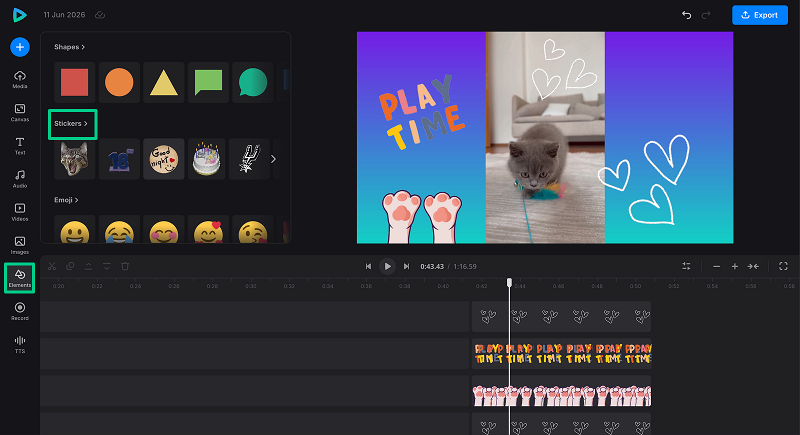Screen dimensions: 800x435
Task: Redo the last undone action
Action: point(706,15)
